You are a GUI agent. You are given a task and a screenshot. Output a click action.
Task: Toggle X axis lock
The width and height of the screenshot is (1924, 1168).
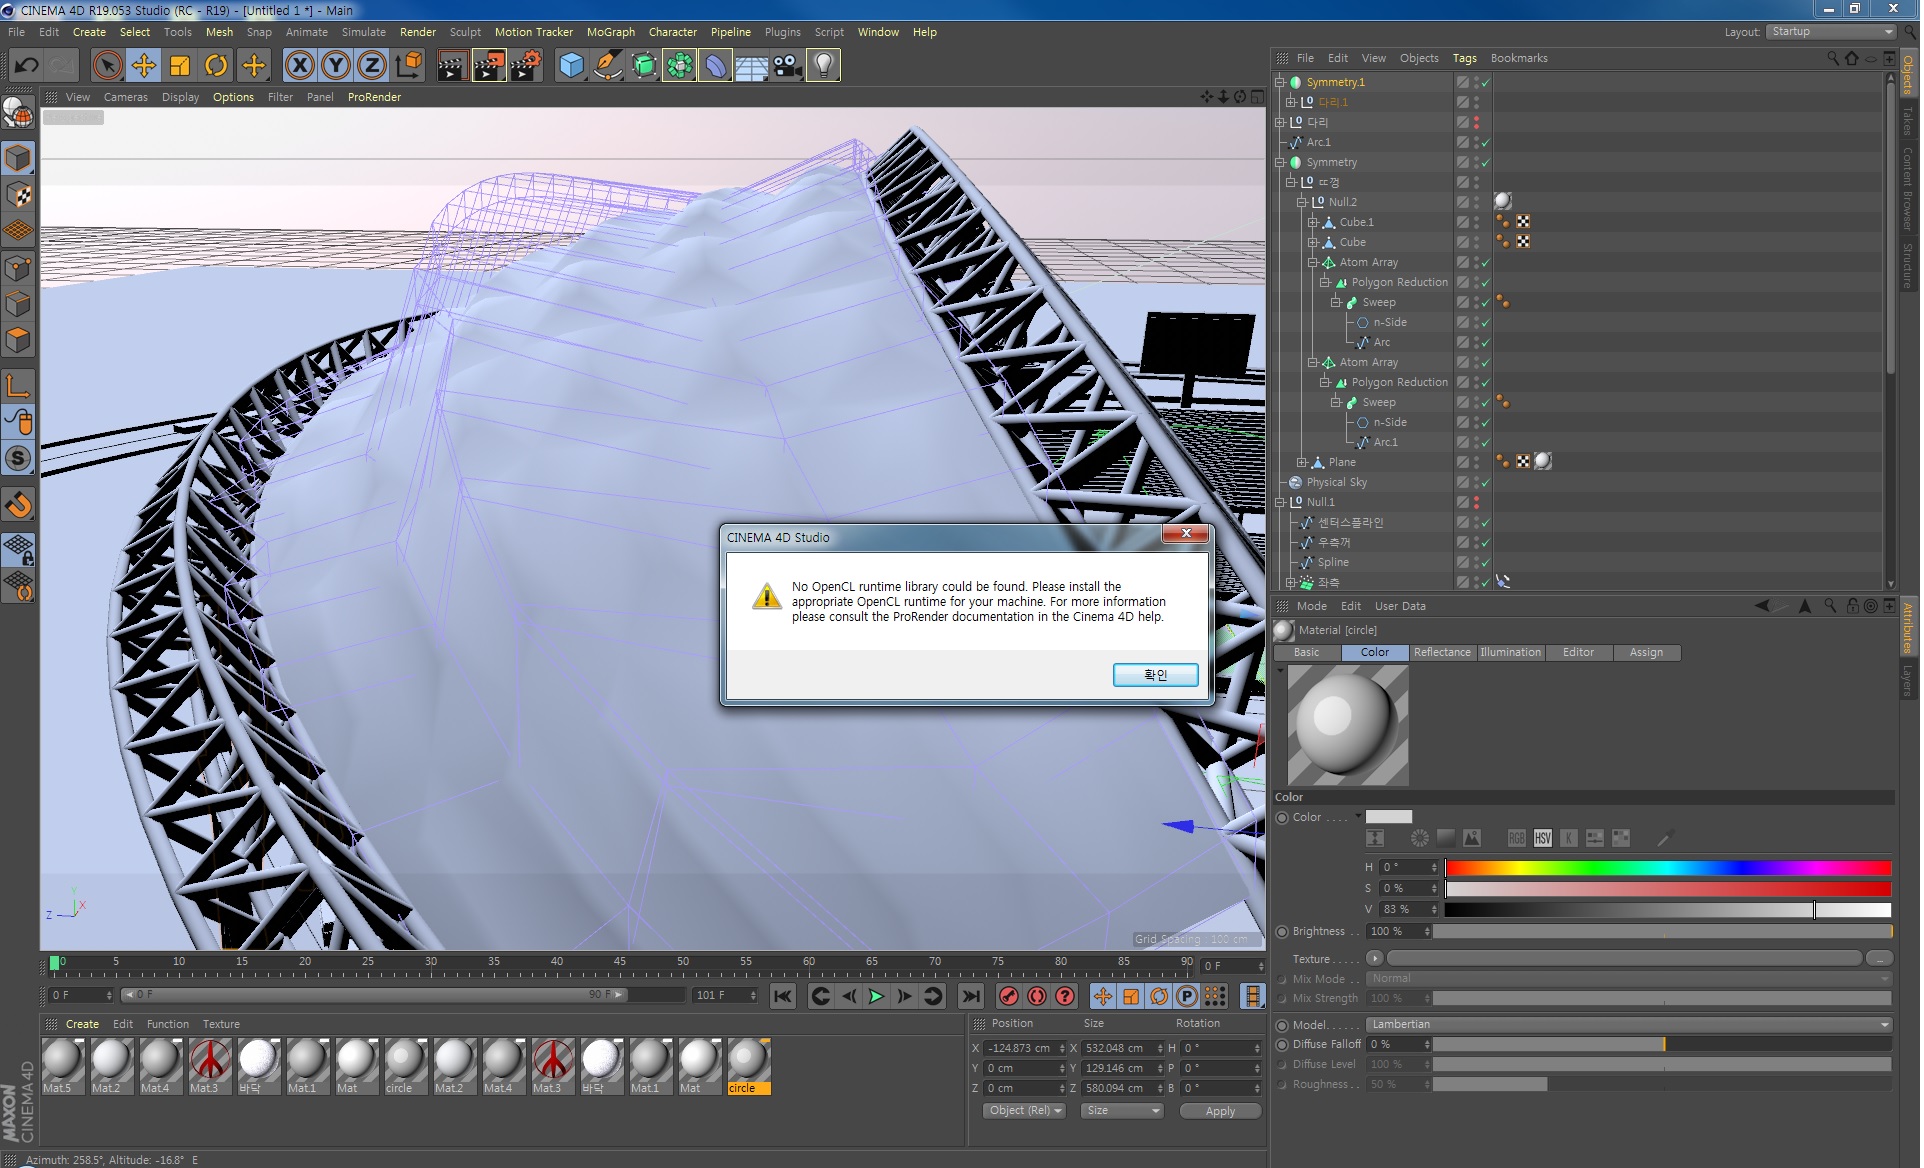(299, 66)
